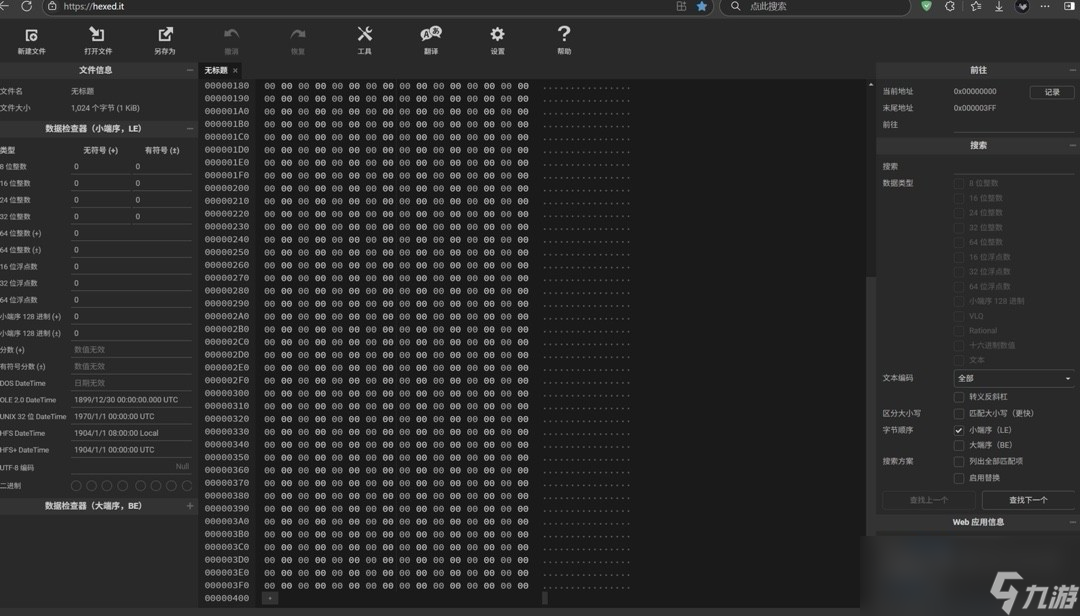
Task: Enable the 启用替换 checkbox
Action: tap(959, 478)
